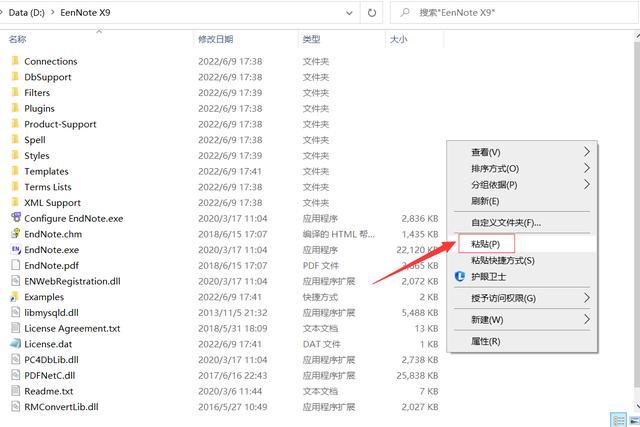
Task: Choose 粘贴(P) in the context menu
Action: (x=522, y=244)
